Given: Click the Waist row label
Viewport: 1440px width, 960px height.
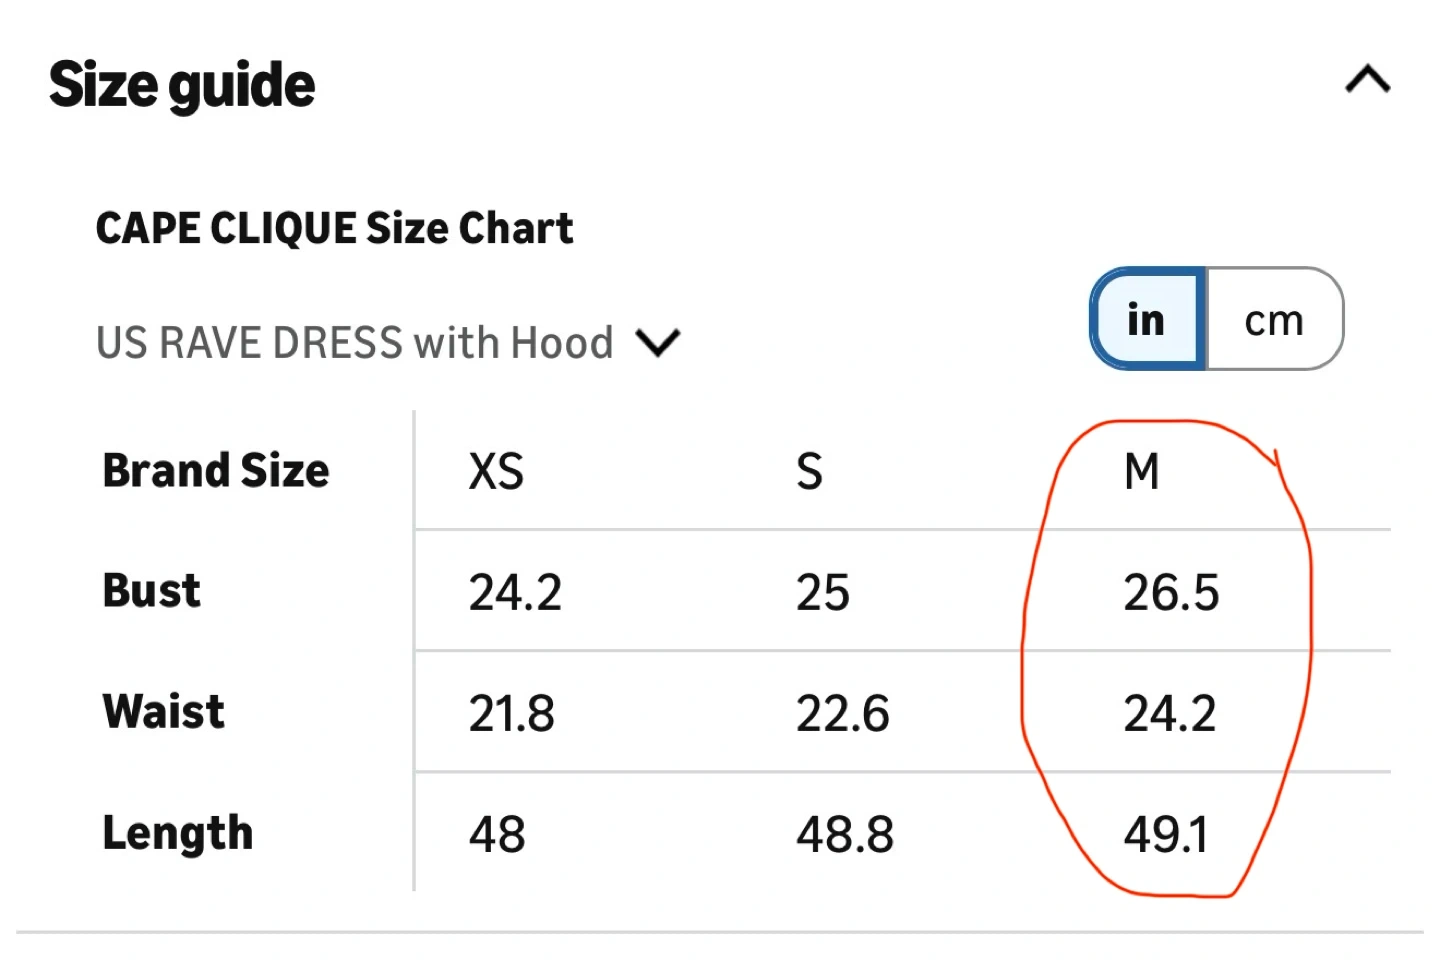Looking at the screenshot, I should pyautogui.click(x=164, y=712).
